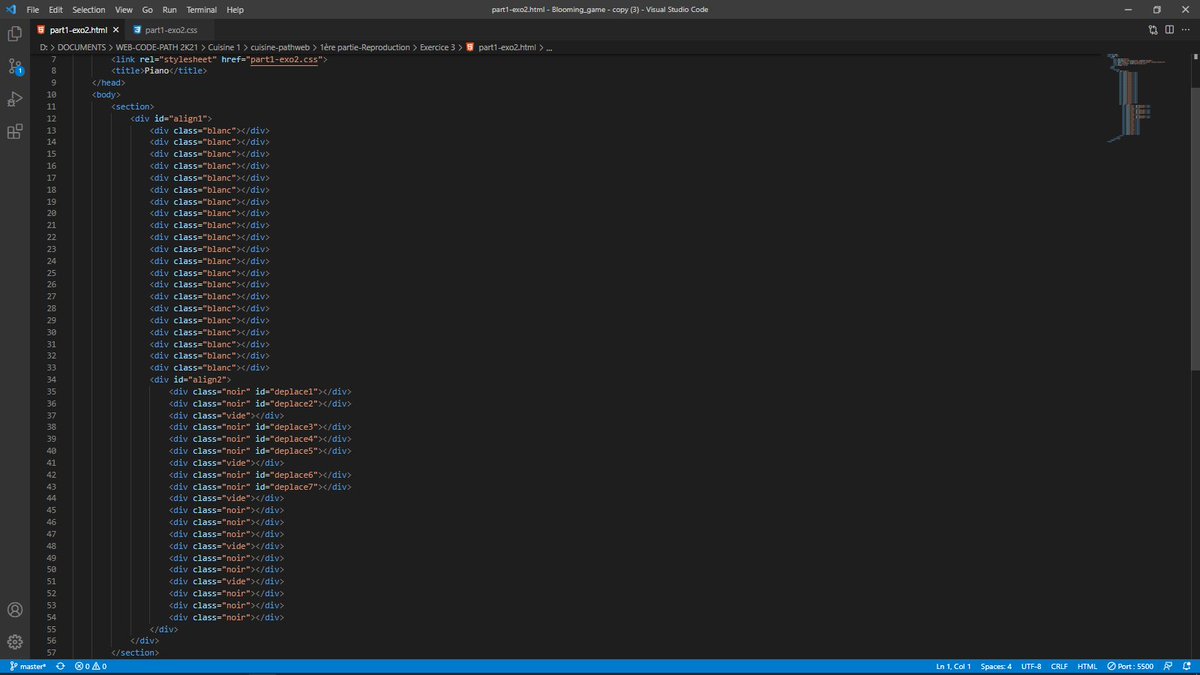
Task: Open the HTML language mode selector
Action: point(1087,666)
